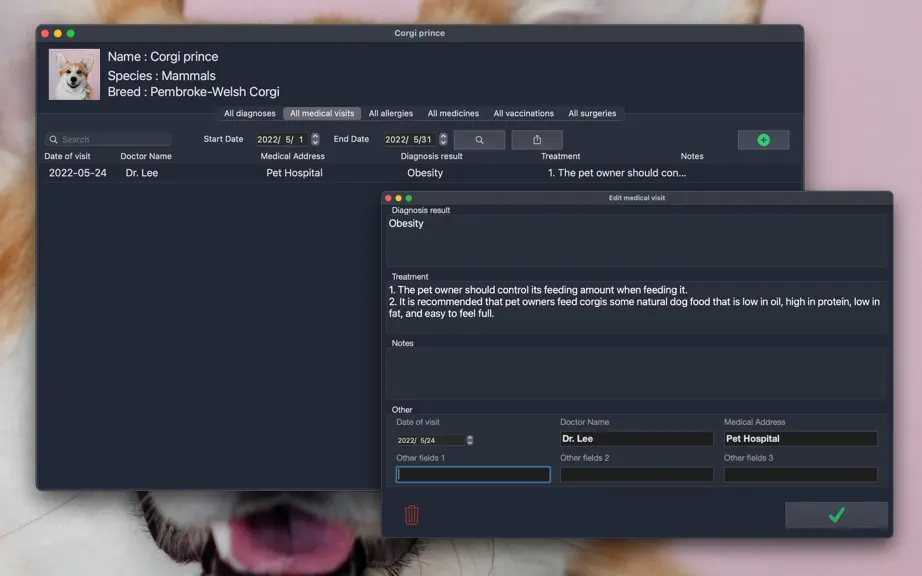
Task: Close the Corgi prince main window
Action: pyautogui.click(x=45, y=34)
